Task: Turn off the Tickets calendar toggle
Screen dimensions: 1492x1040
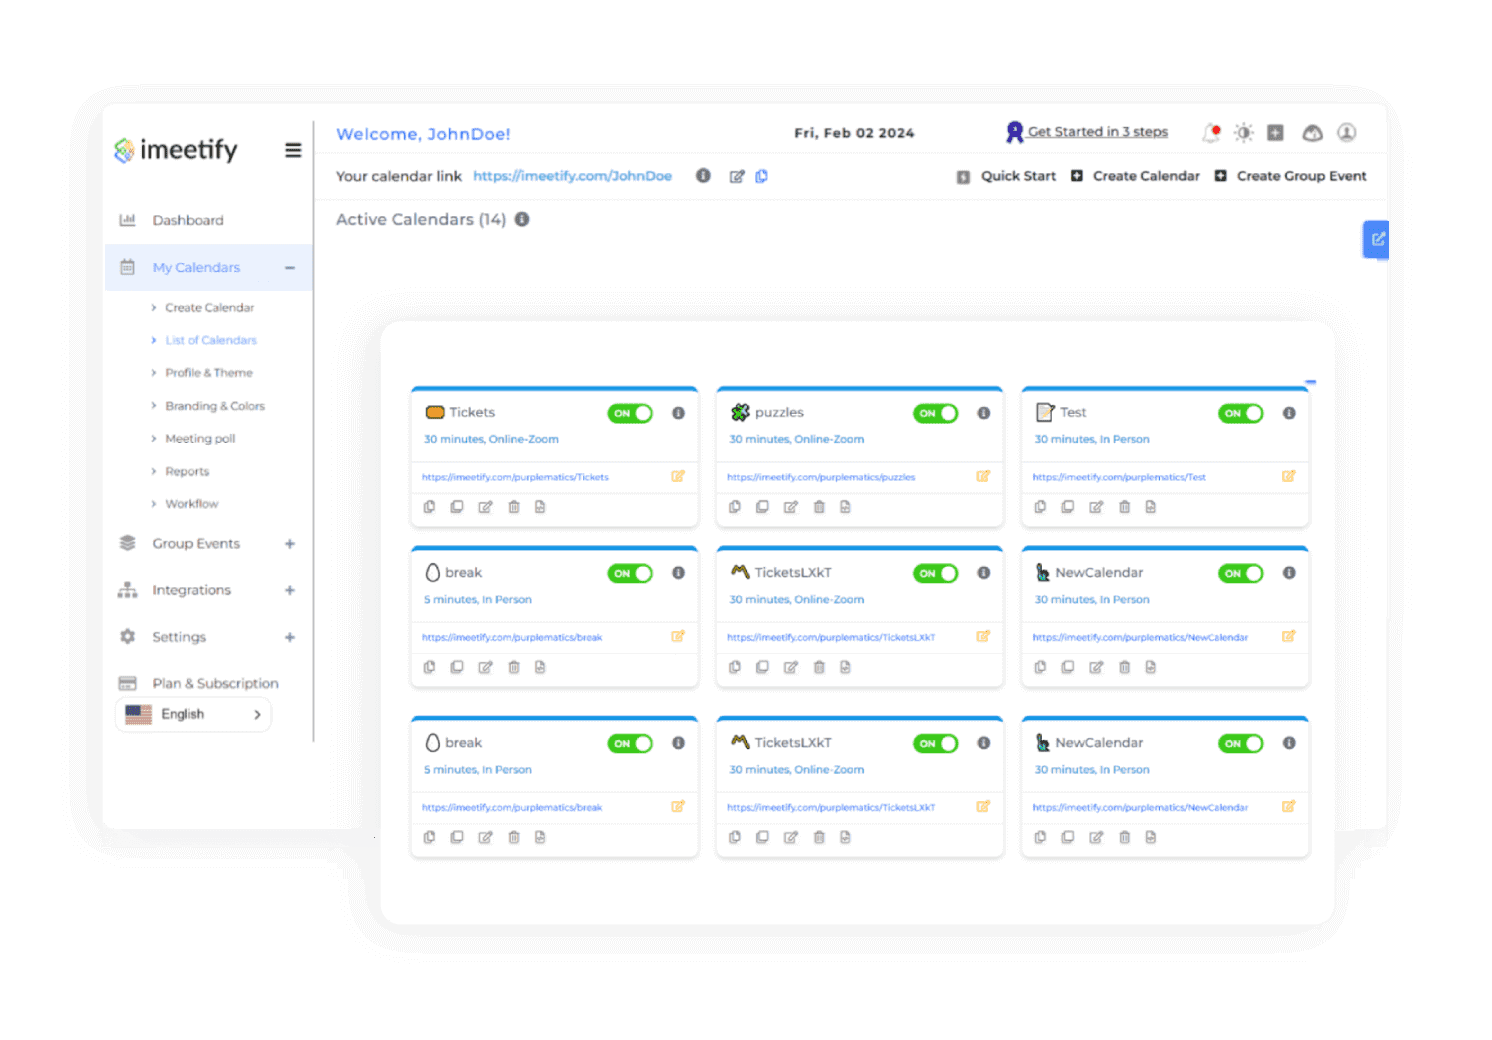Action: tap(630, 413)
